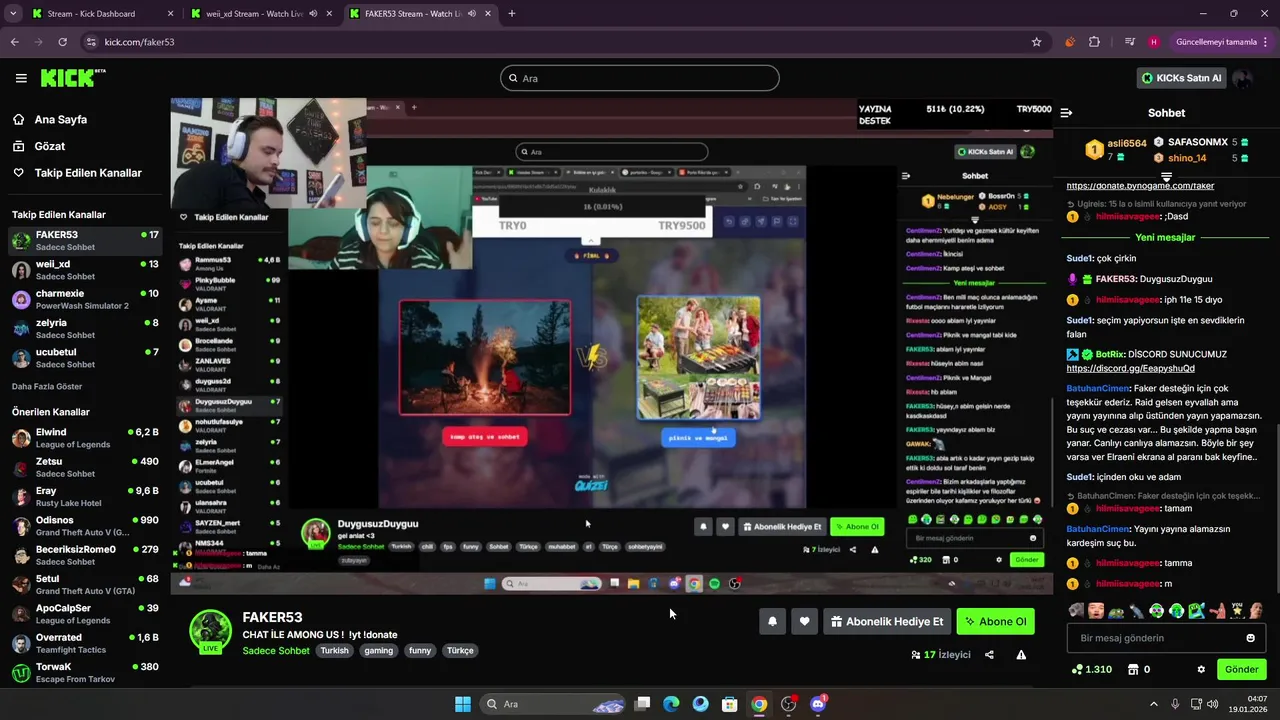1280x720 pixels.
Task: Open discord.gg/FeapyshuQd link in chat
Action: pyautogui.click(x=1130, y=368)
